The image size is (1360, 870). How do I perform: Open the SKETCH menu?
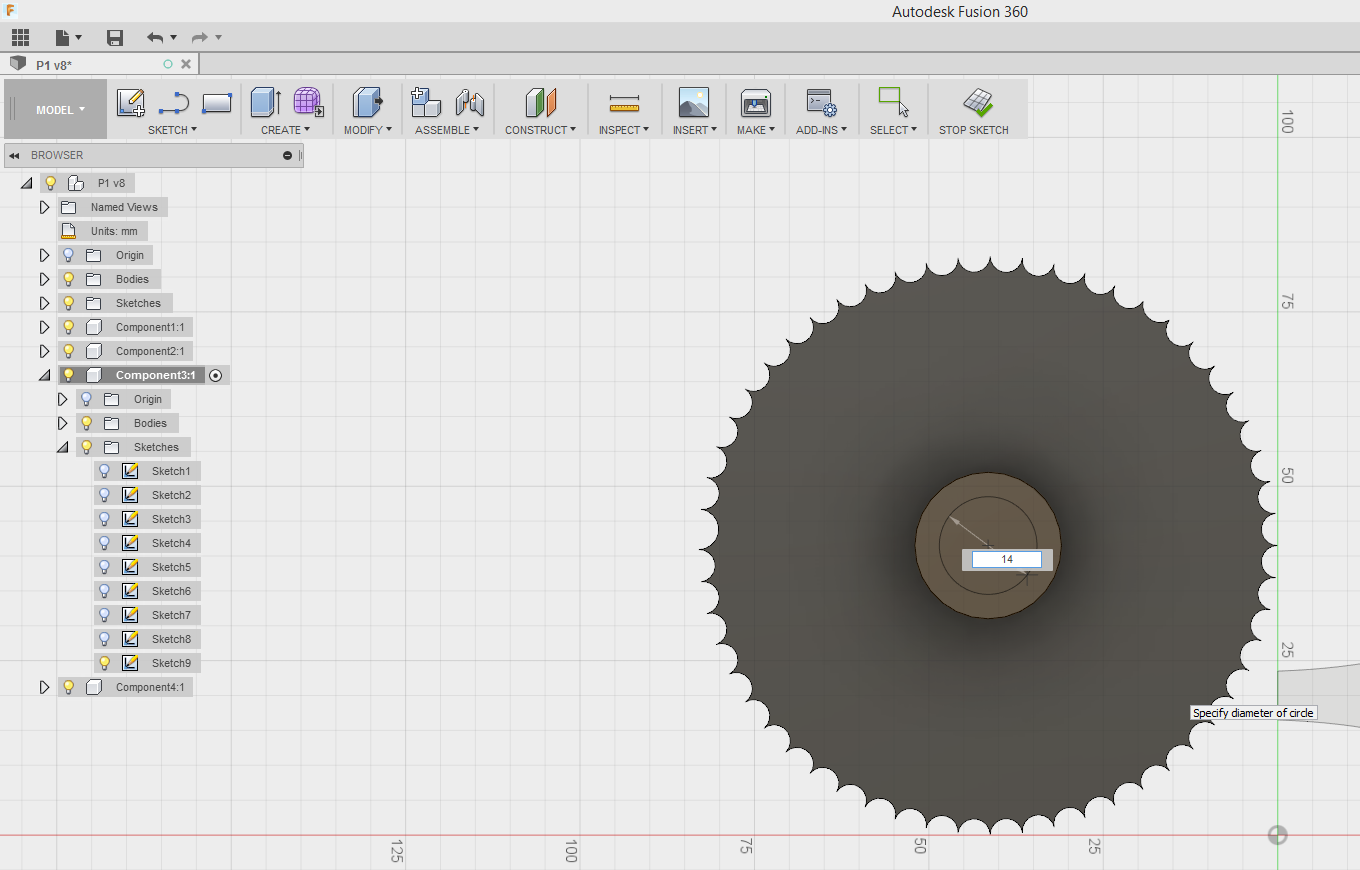click(172, 130)
